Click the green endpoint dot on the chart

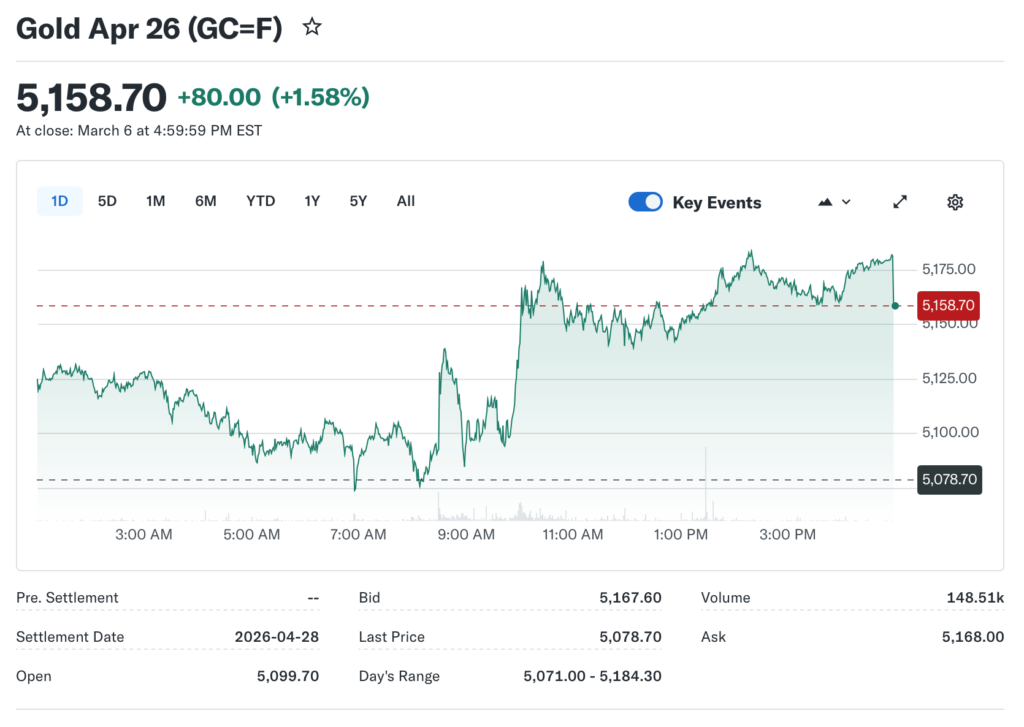(894, 306)
